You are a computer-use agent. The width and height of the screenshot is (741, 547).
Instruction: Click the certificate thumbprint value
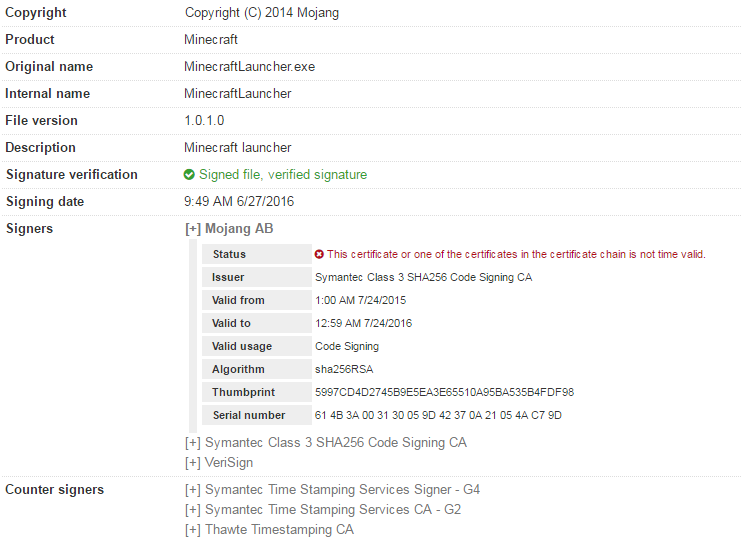pos(444,393)
